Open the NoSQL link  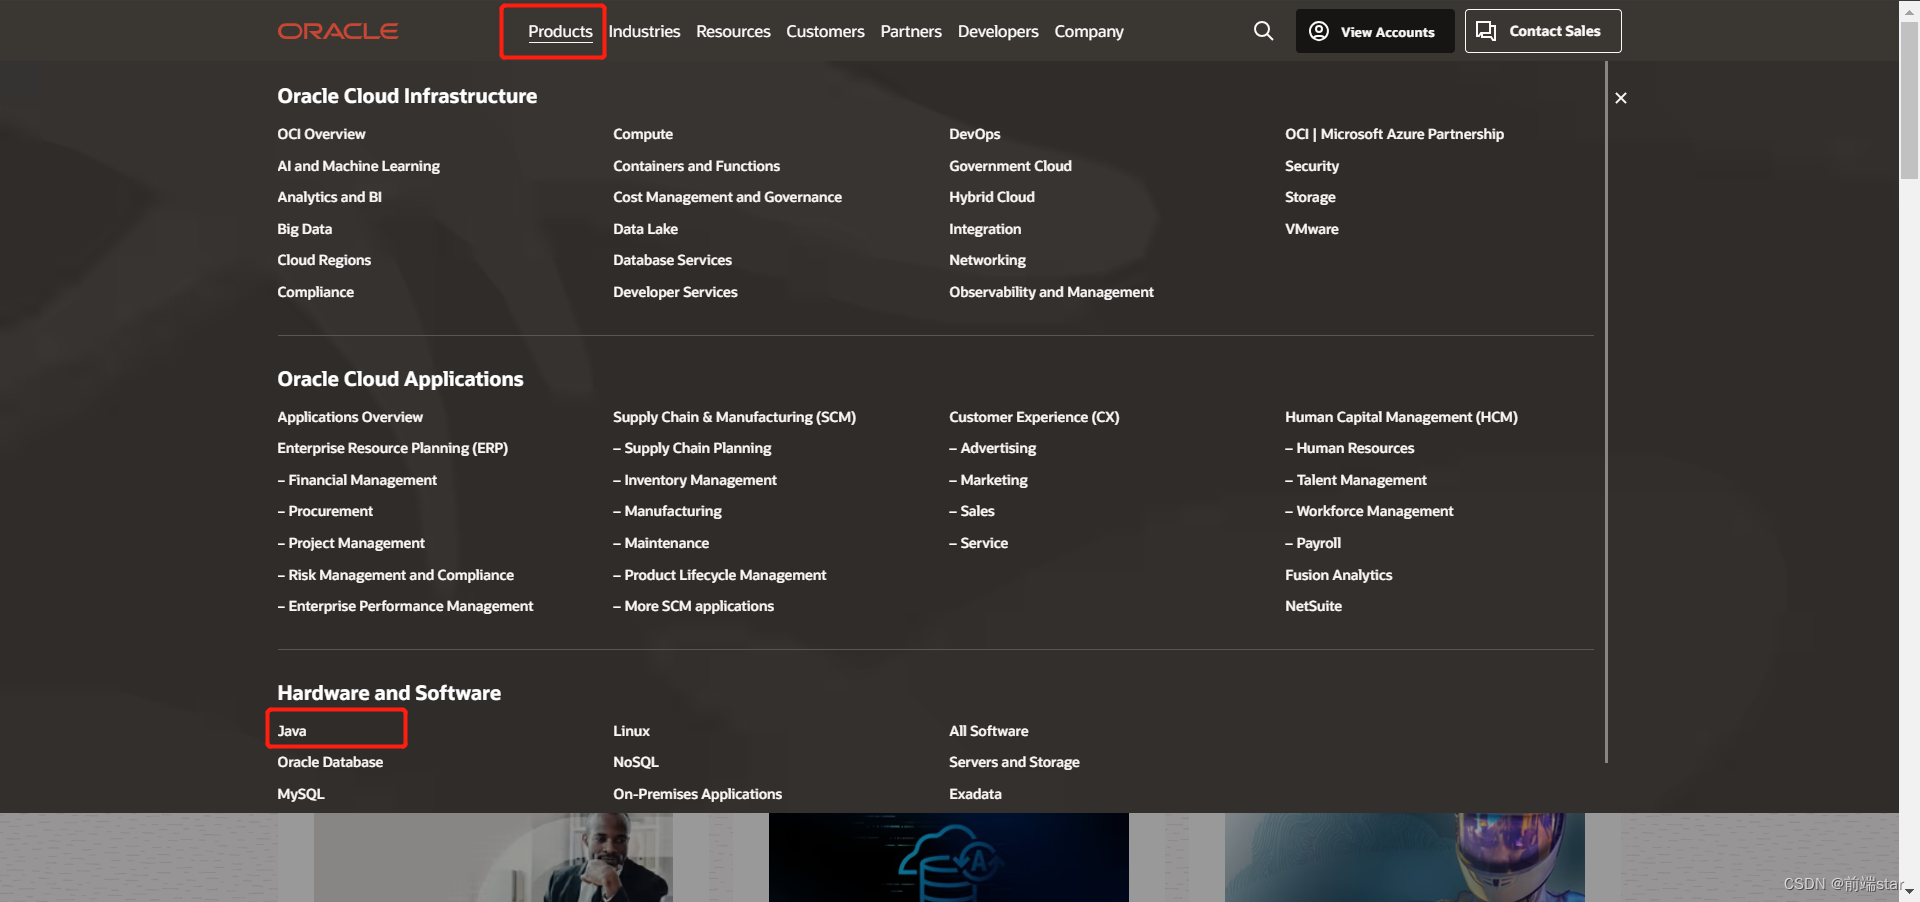pyautogui.click(x=636, y=762)
